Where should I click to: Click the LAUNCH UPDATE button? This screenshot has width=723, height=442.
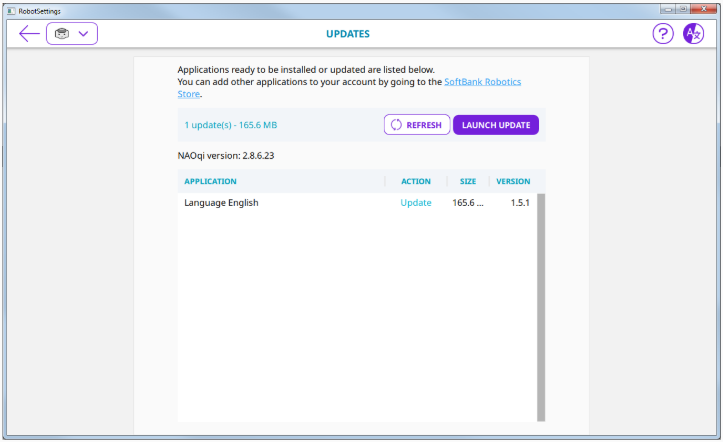(x=496, y=125)
